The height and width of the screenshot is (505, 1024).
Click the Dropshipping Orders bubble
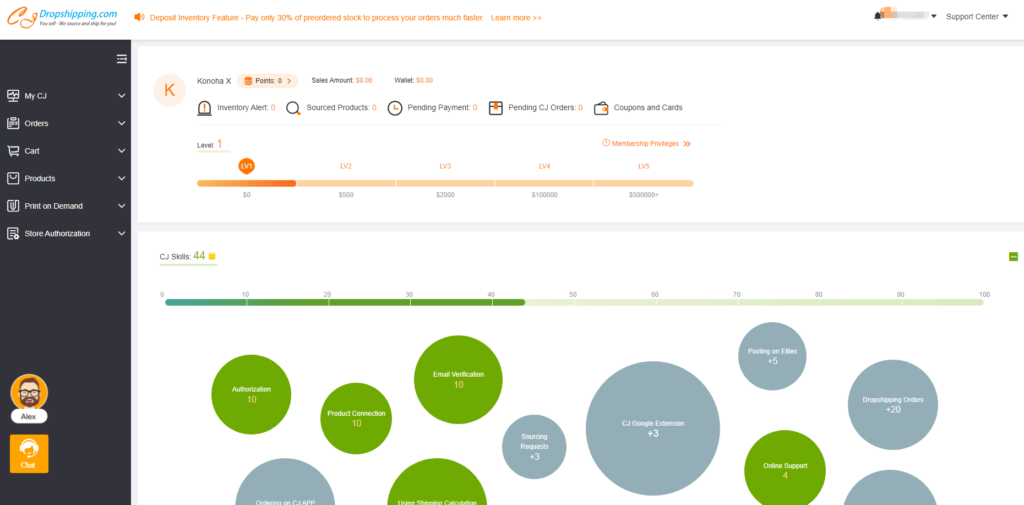(x=893, y=404)
